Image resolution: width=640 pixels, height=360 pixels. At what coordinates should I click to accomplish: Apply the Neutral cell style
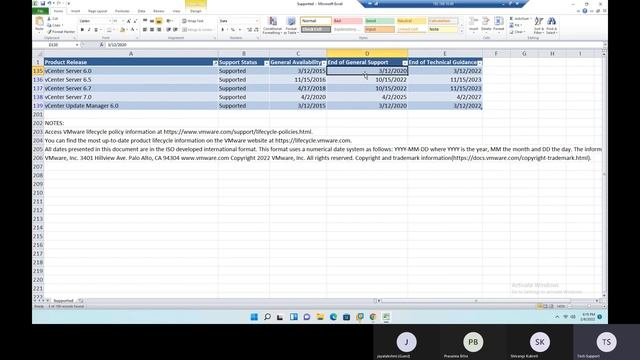tap(411, 21)
